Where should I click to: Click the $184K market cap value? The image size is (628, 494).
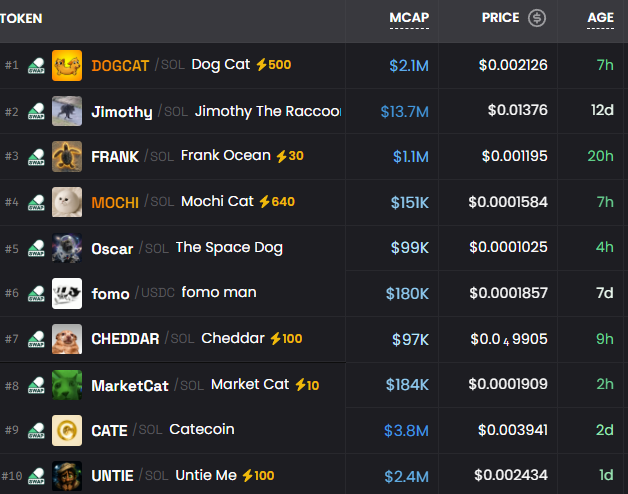pyautogui.click(x=407, y=385)
